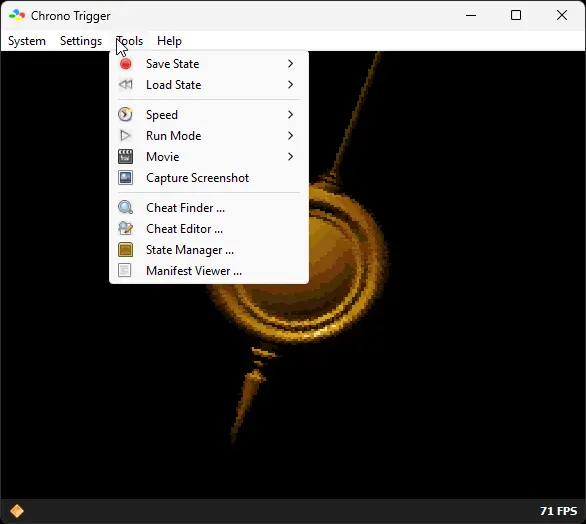
Task: Click the Capture Screenshot picture icon
Action: pos(126,178)
